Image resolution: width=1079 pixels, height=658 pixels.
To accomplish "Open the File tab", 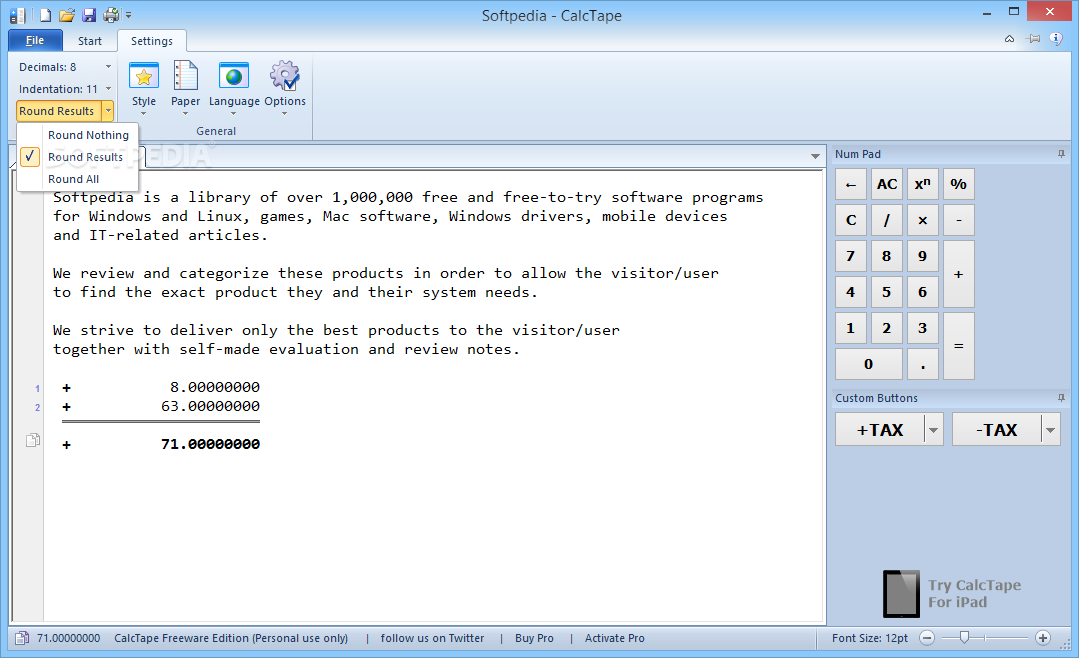I will [35, 41].
